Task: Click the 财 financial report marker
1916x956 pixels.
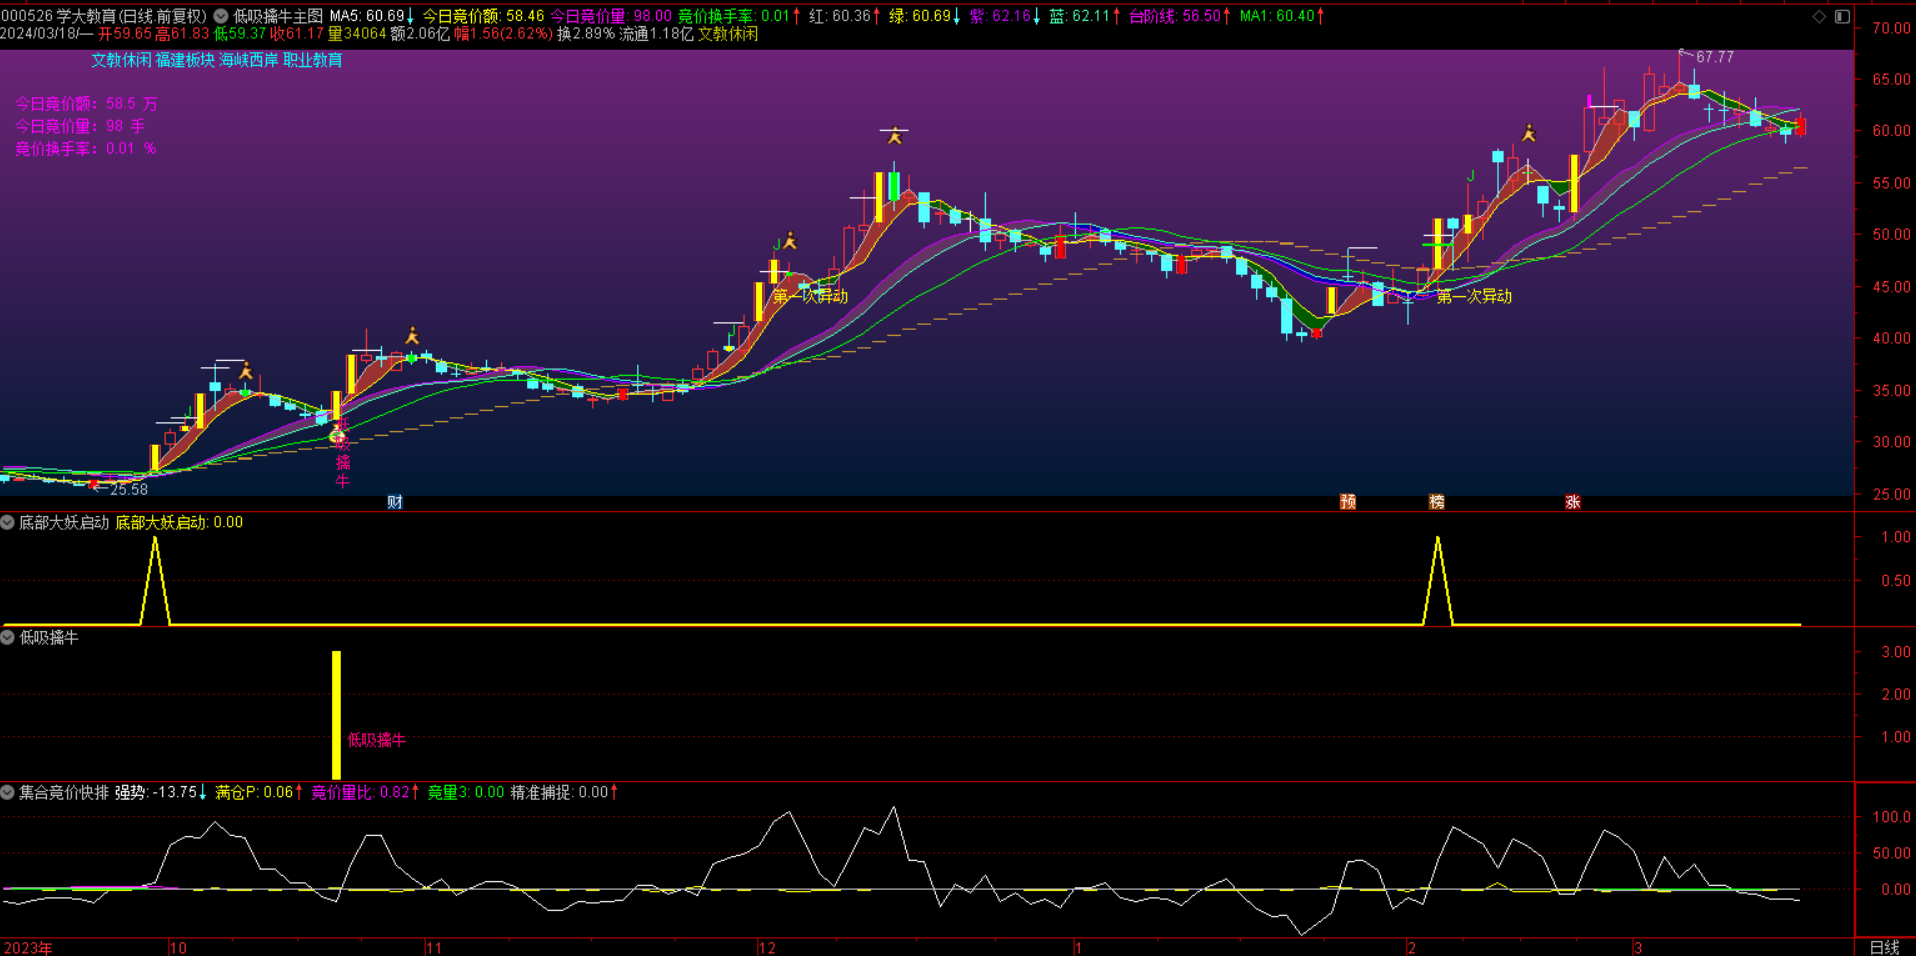Action: coord(395,502)
